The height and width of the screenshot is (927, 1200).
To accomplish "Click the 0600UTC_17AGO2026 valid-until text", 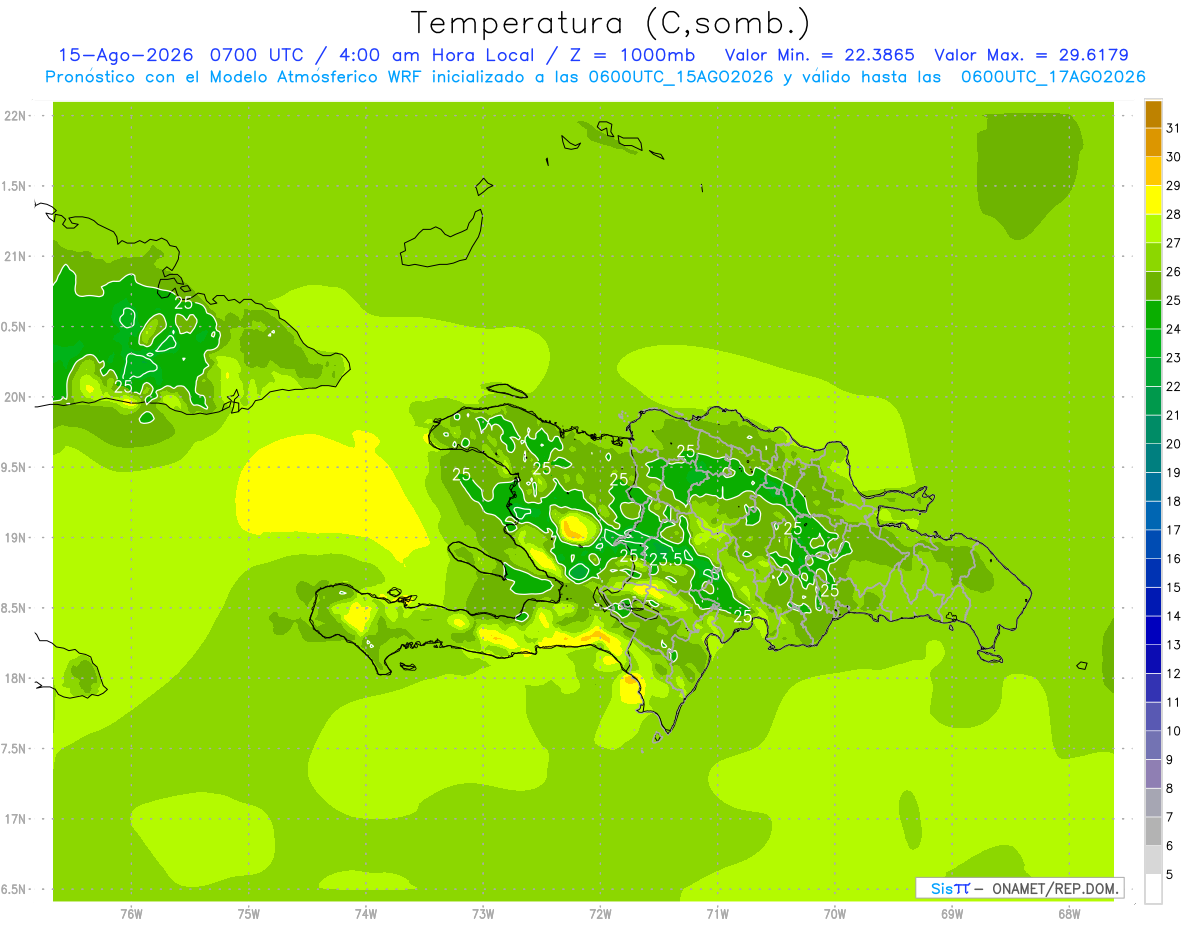I will pyautogui.click(x=1053, y=77).
